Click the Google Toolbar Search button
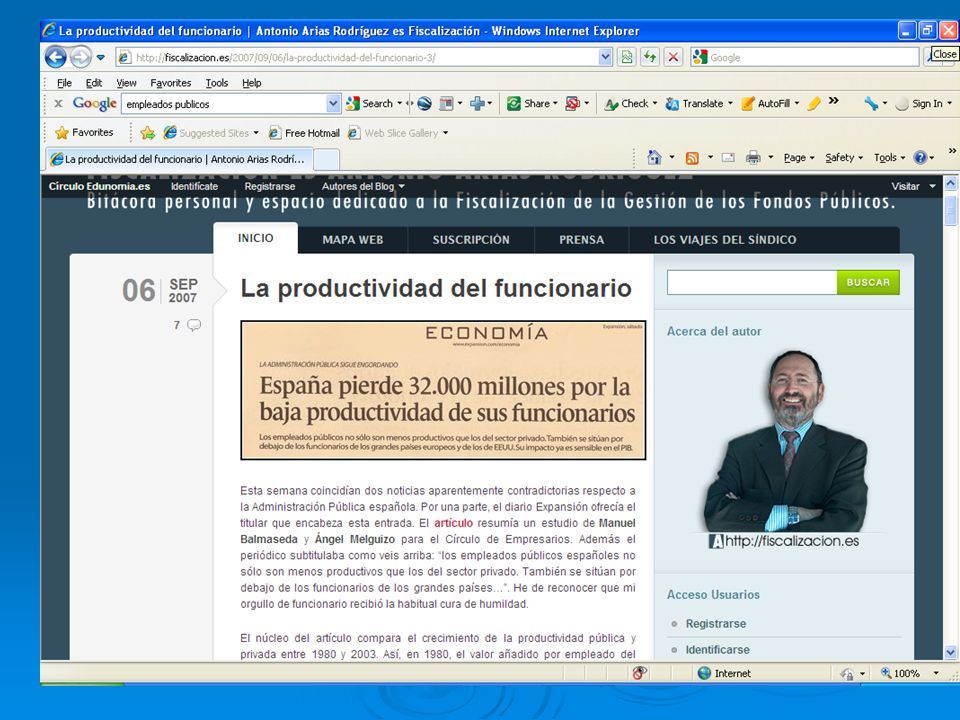Image resolution: width=960 pixels, height=720 pixels. pyautogui.click(x=369, y=103)
